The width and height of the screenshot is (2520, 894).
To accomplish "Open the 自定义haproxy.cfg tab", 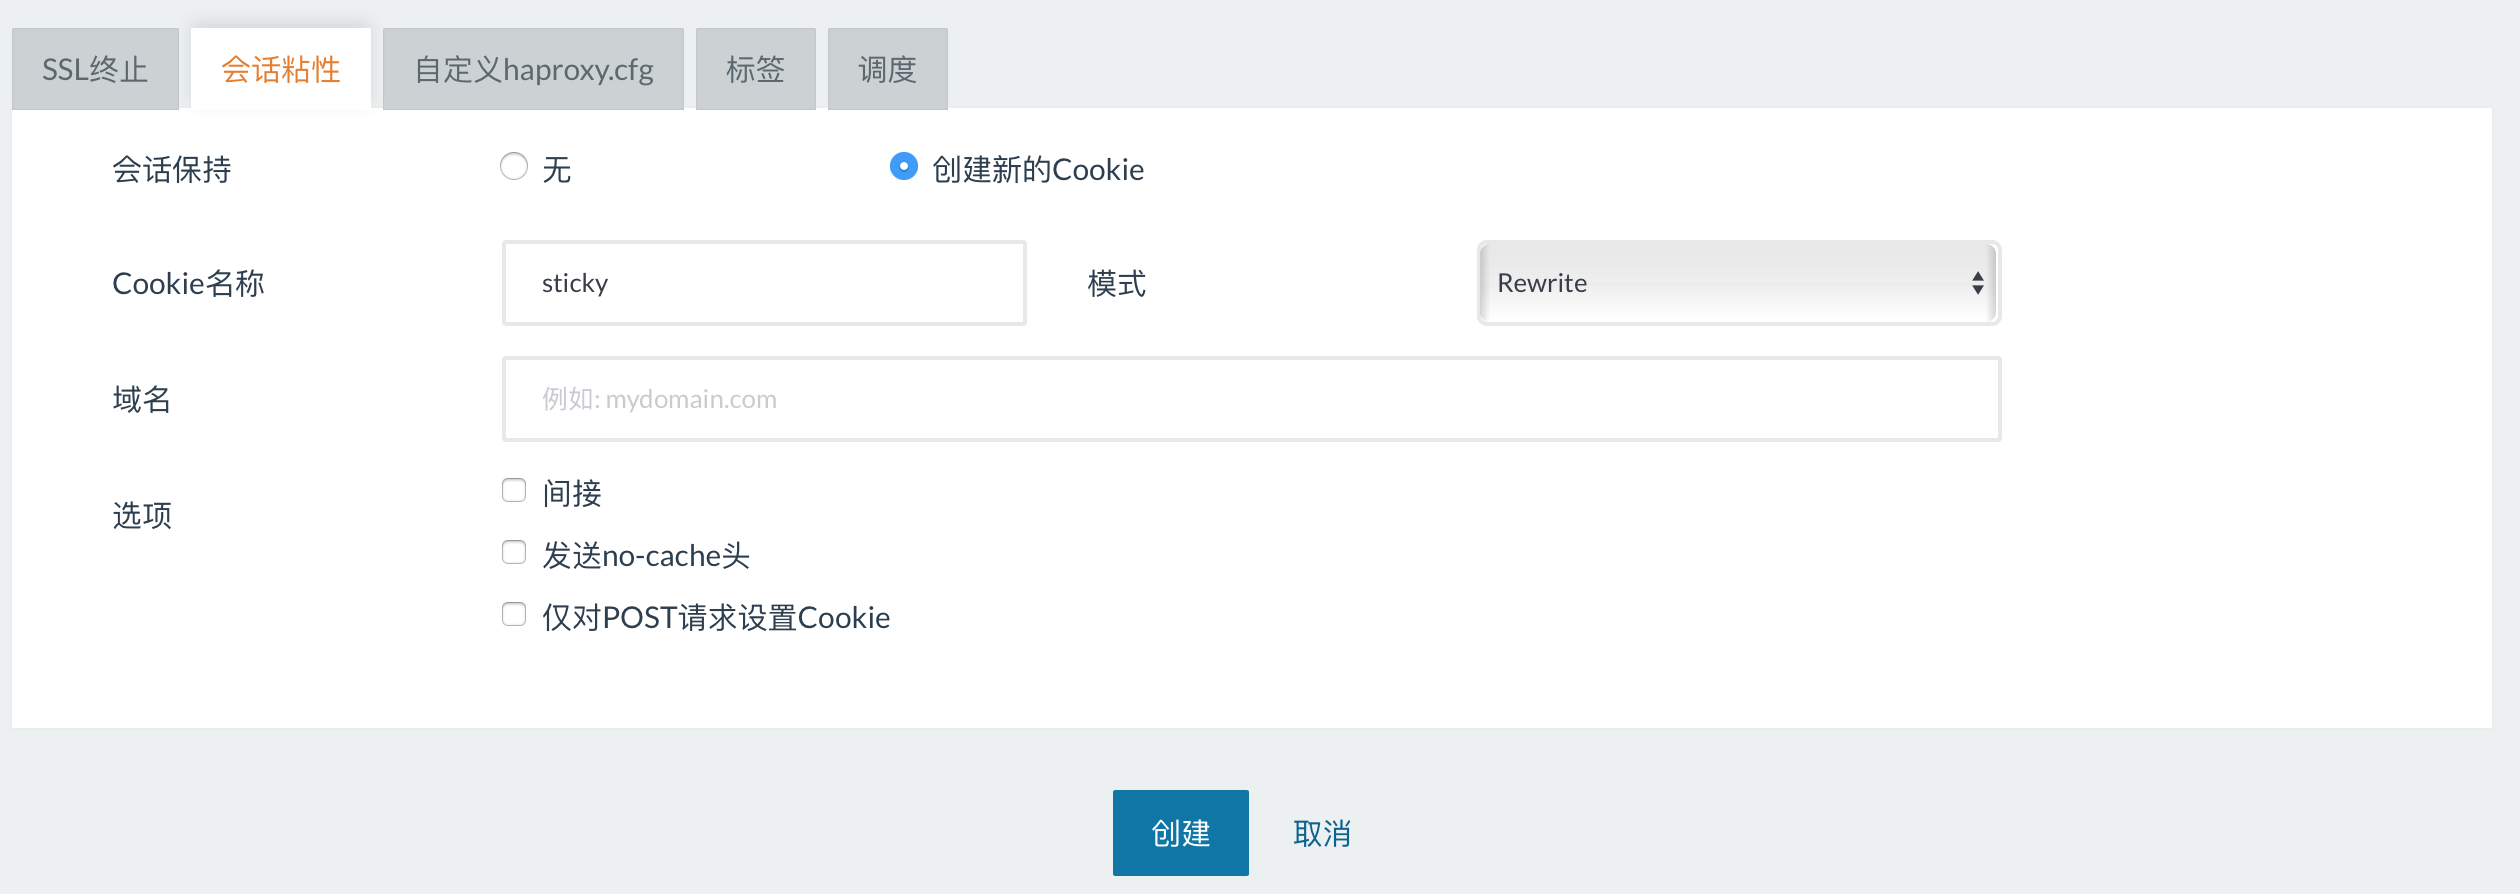I will 533,69.
